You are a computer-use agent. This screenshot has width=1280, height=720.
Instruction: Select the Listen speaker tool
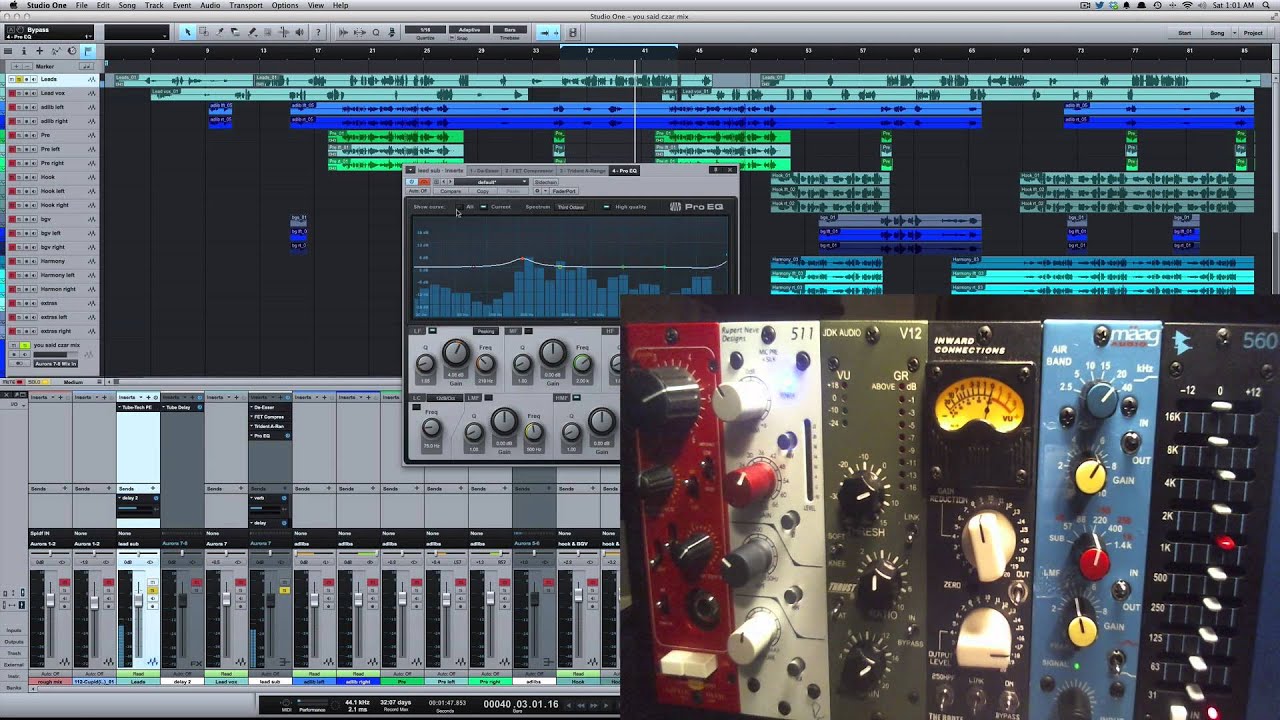(x=299, y=31)
